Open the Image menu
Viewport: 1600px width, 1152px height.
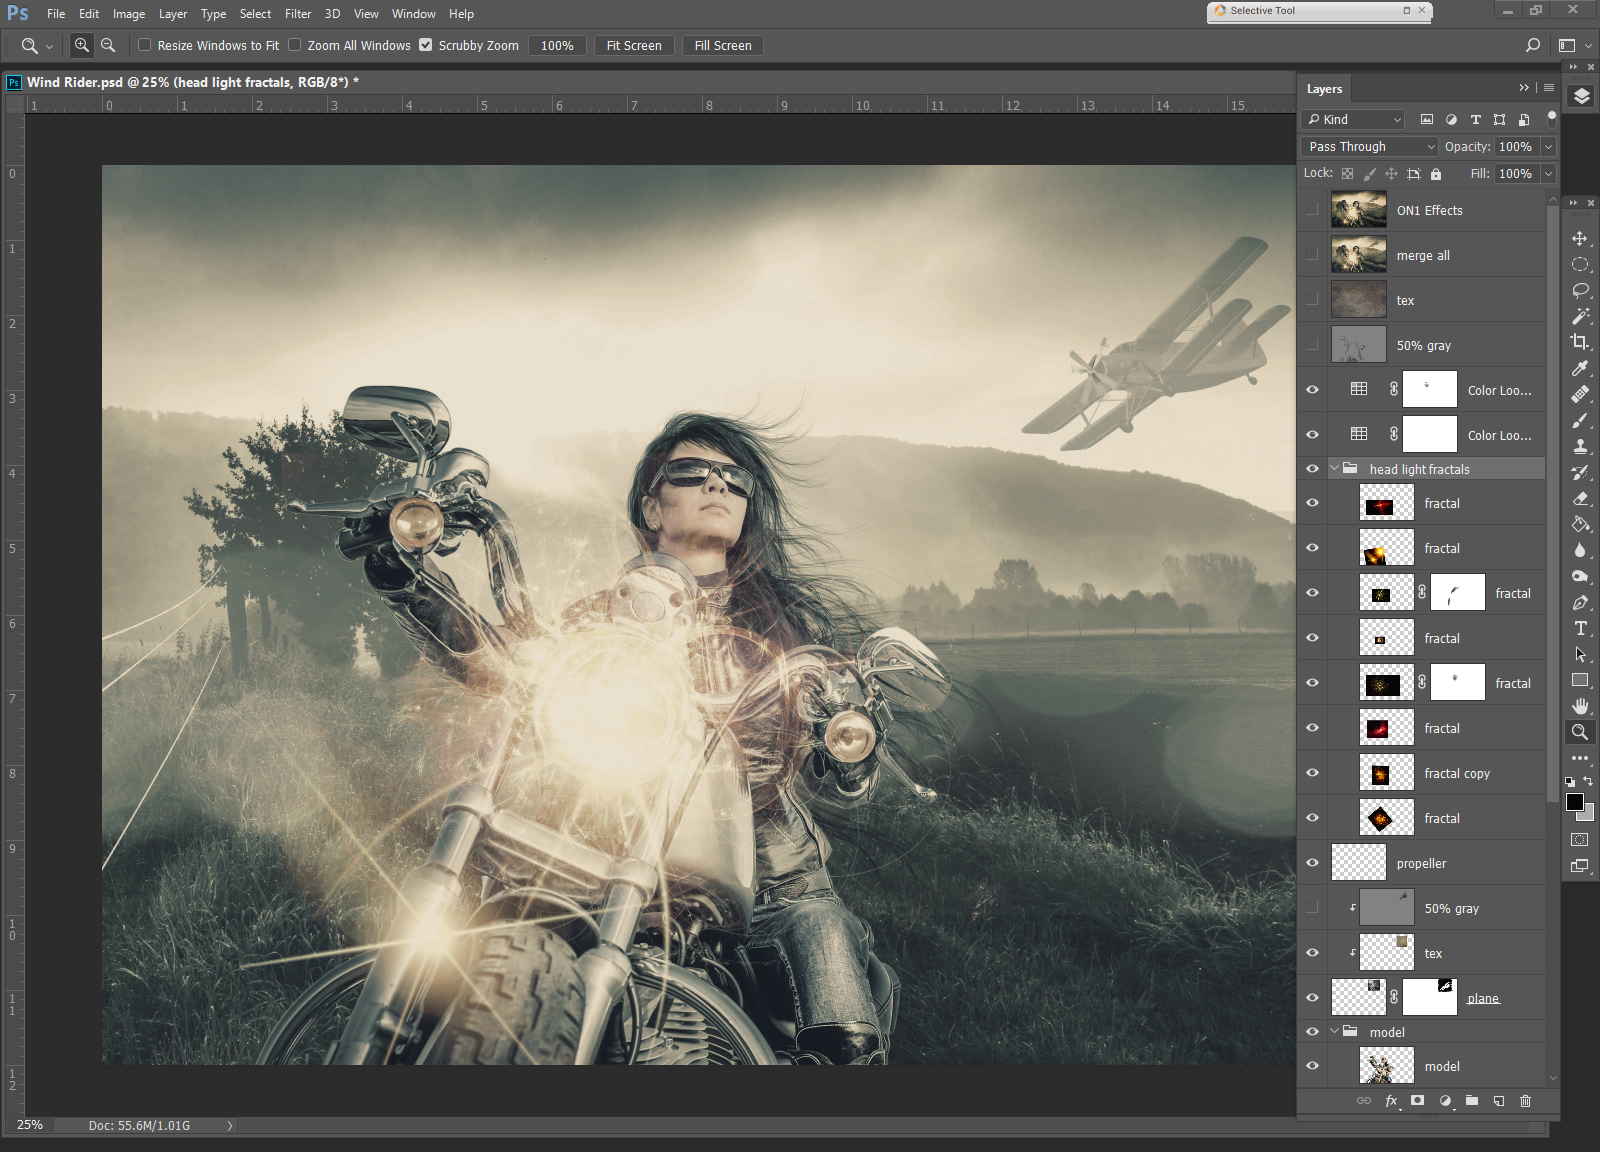[x=128, y=14]
